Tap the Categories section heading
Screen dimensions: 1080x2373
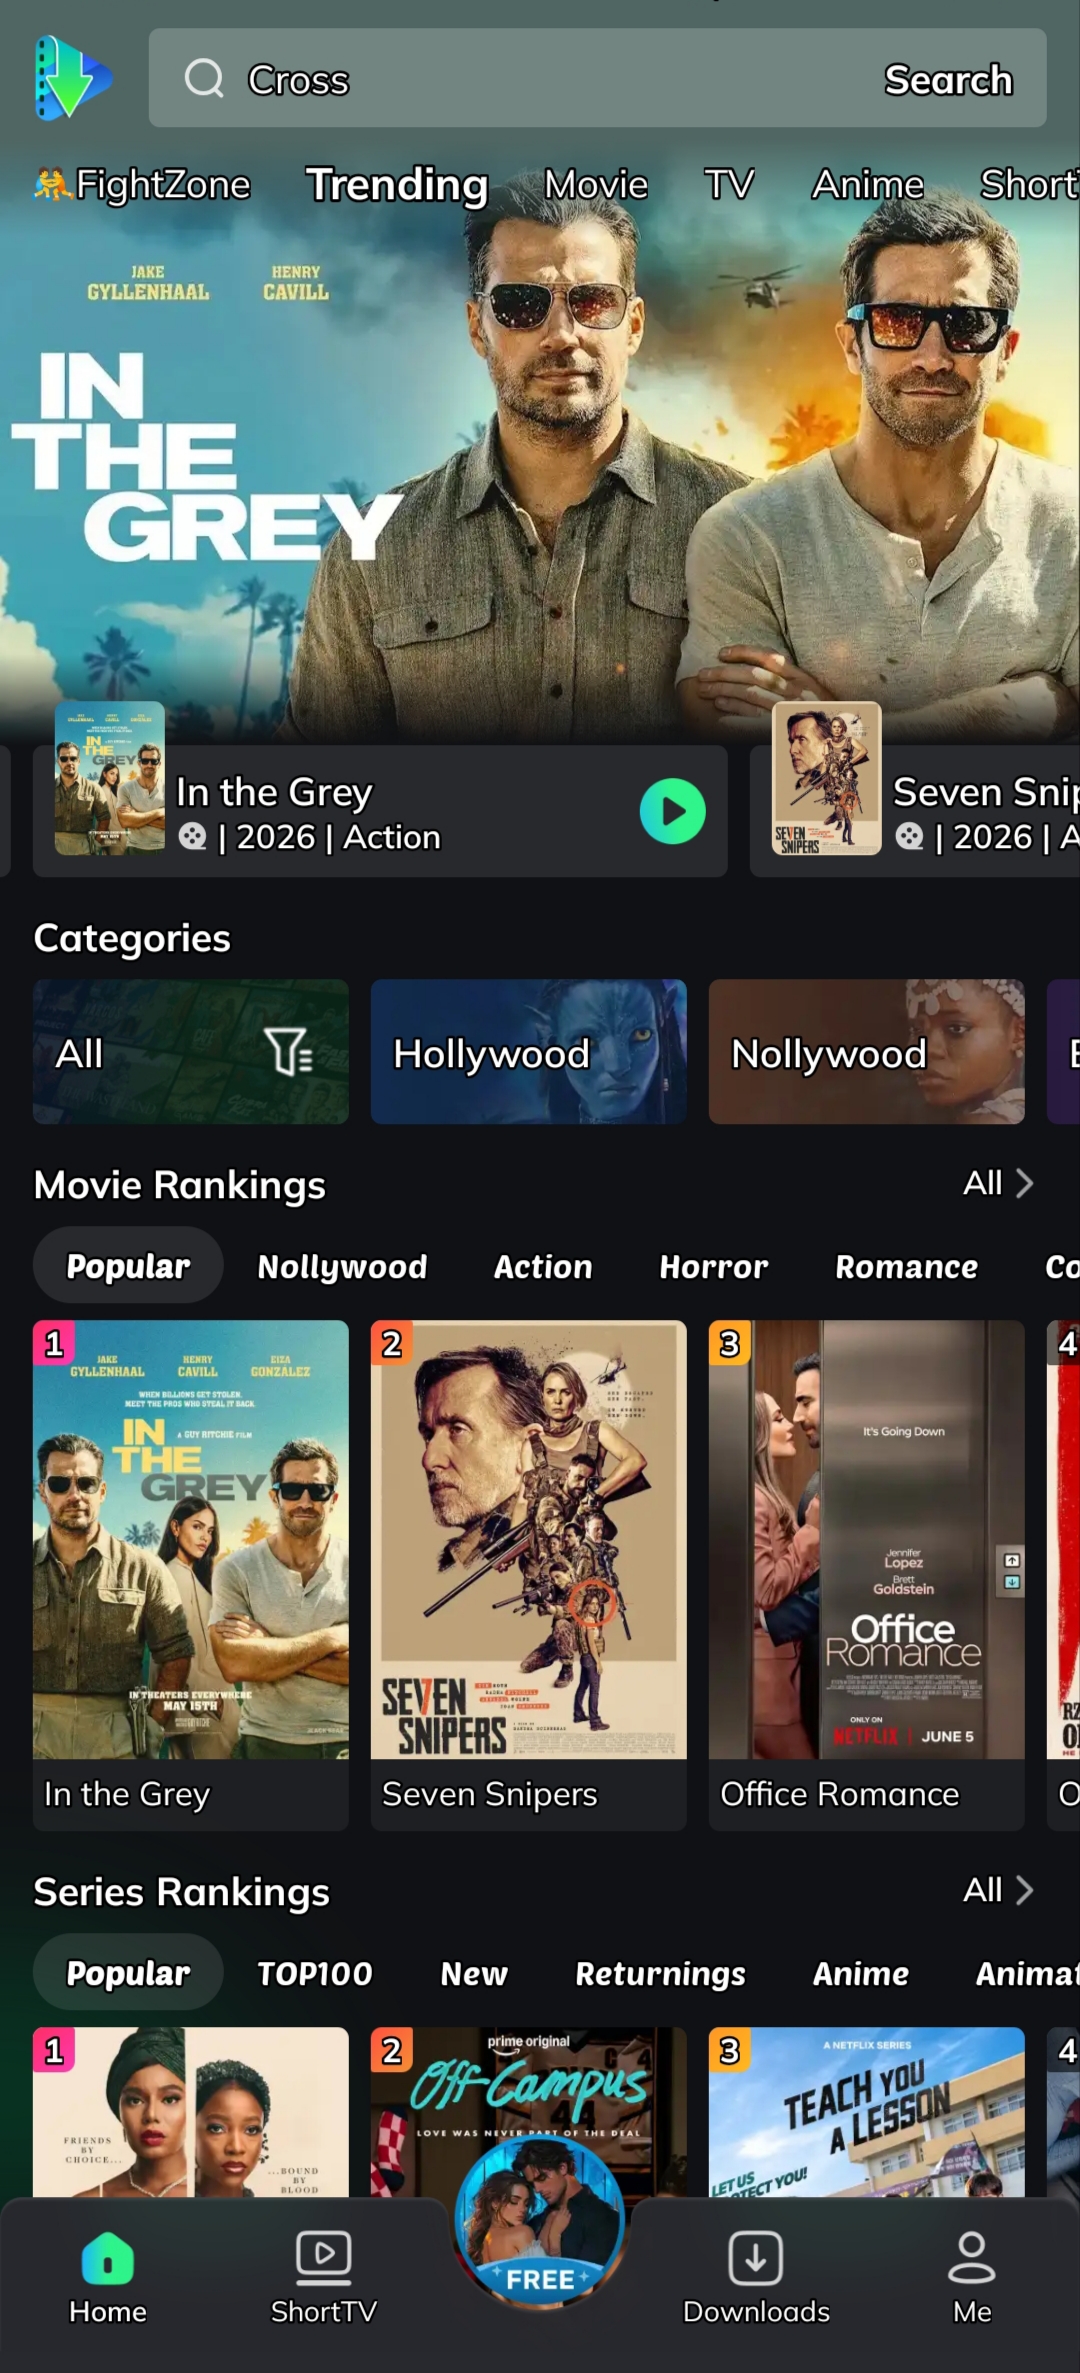132,938
